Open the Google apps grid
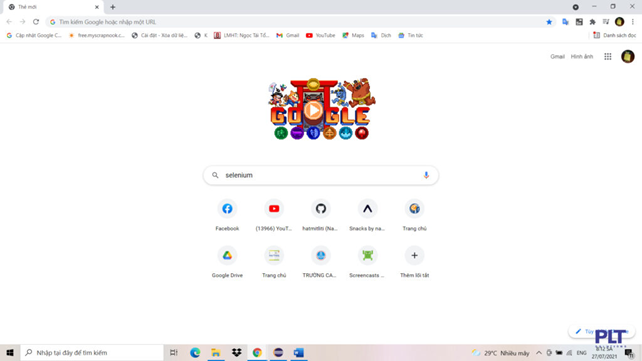 608,56
